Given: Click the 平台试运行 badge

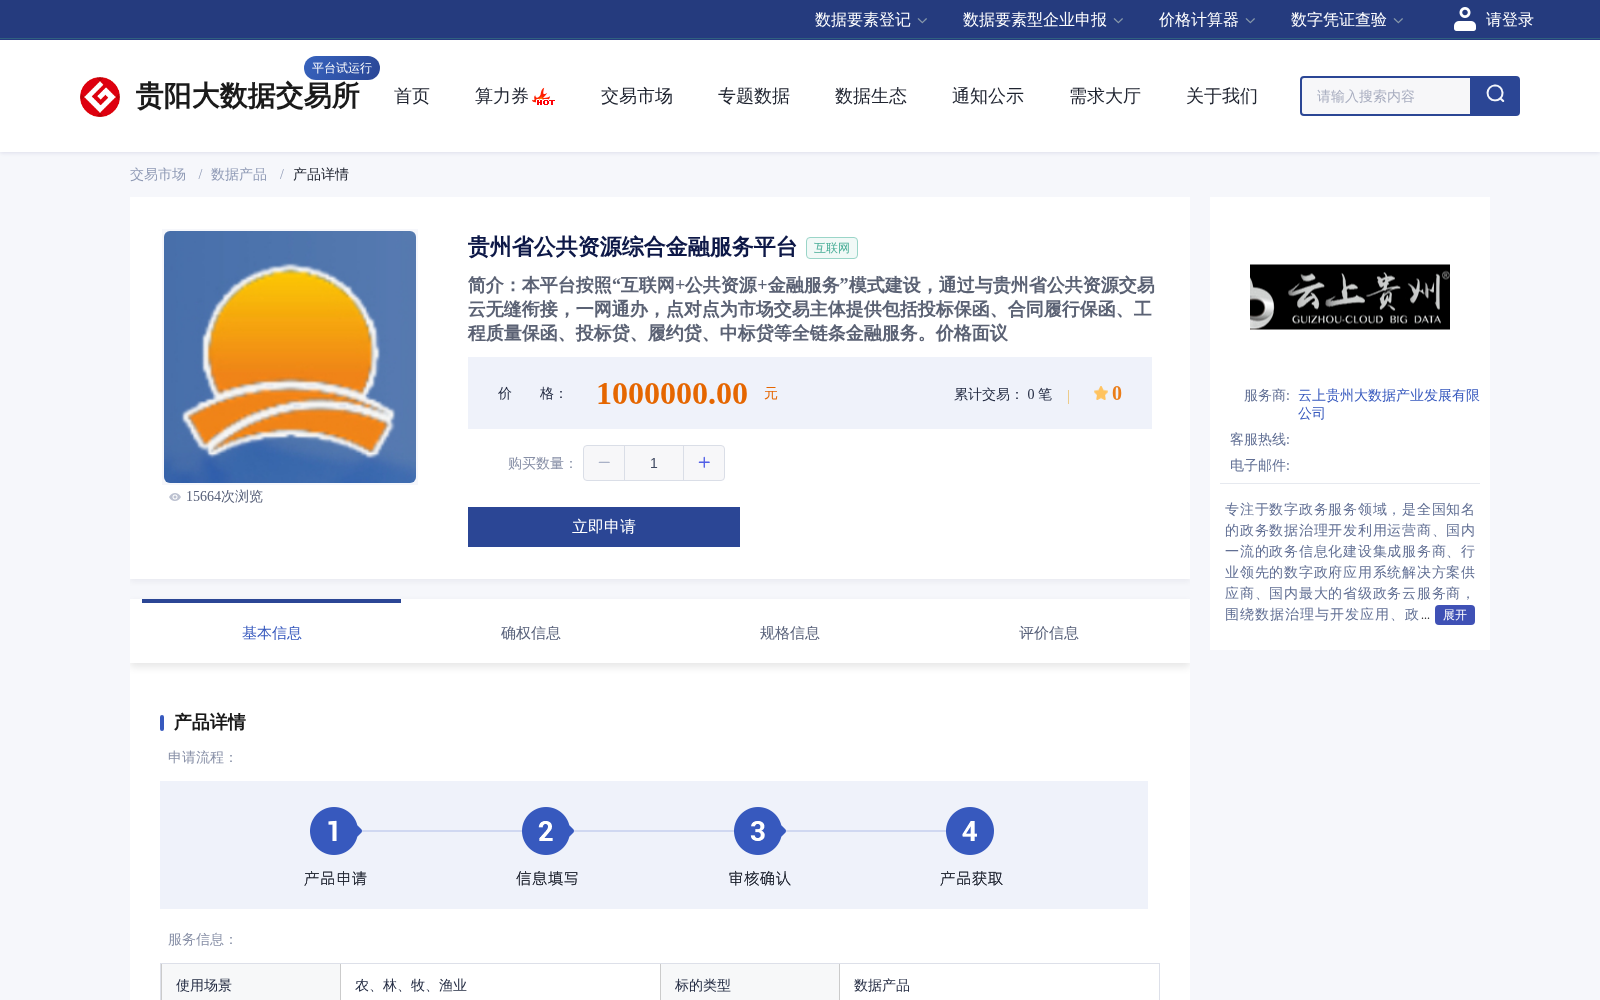Looking at the screenshot, I should (342, 68).
